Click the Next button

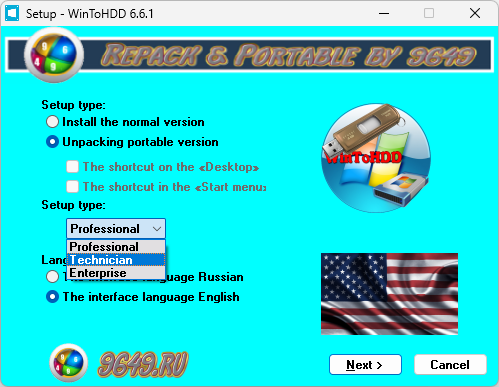pos(365,365)
